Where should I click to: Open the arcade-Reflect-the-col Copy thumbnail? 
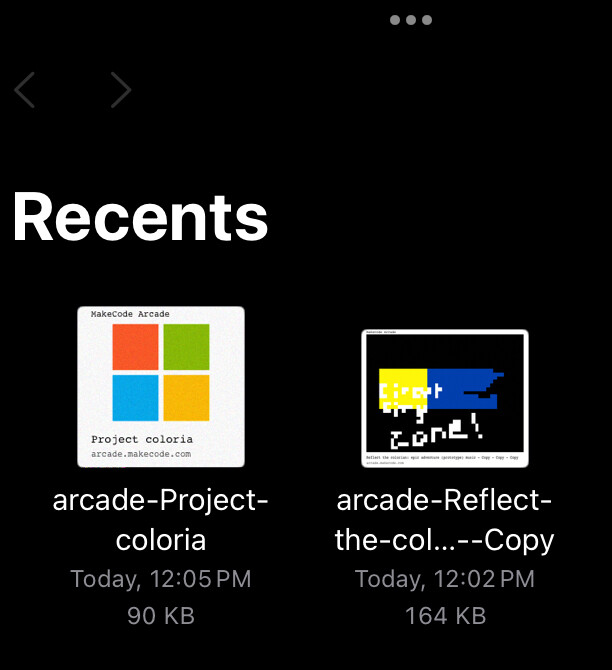(445, 398)
